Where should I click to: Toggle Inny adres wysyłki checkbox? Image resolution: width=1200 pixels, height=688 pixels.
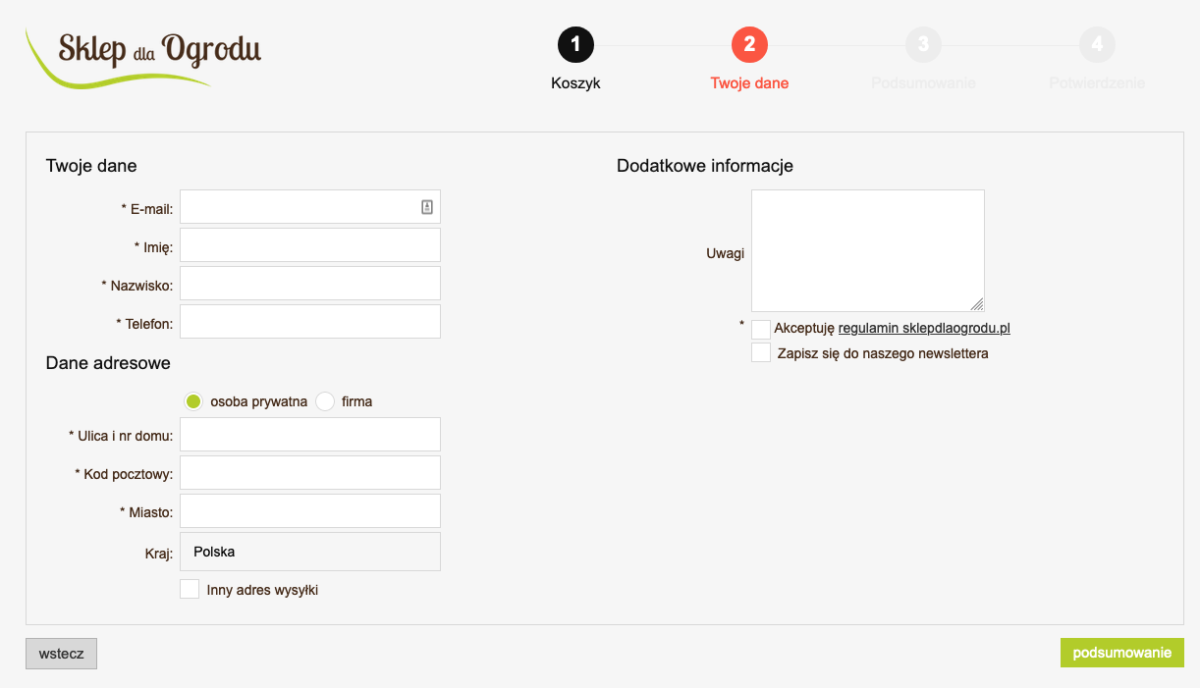pos(190,590)
